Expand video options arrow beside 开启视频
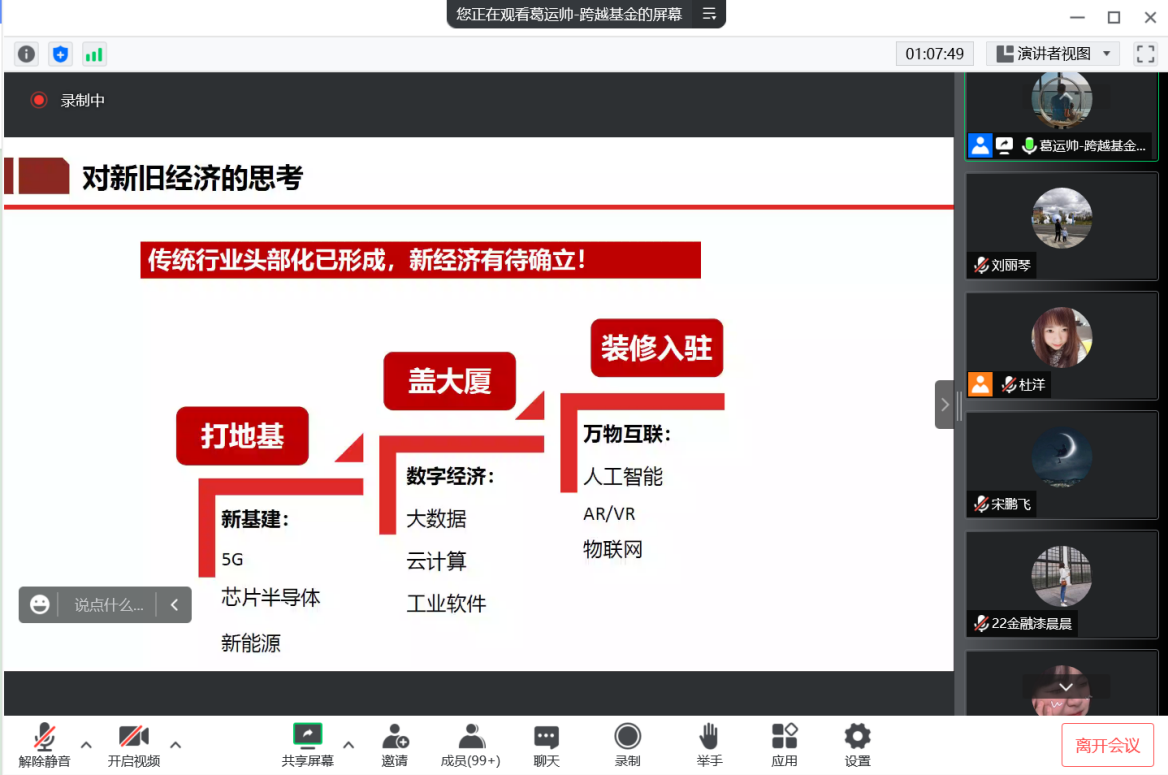 tap(176, 744)
